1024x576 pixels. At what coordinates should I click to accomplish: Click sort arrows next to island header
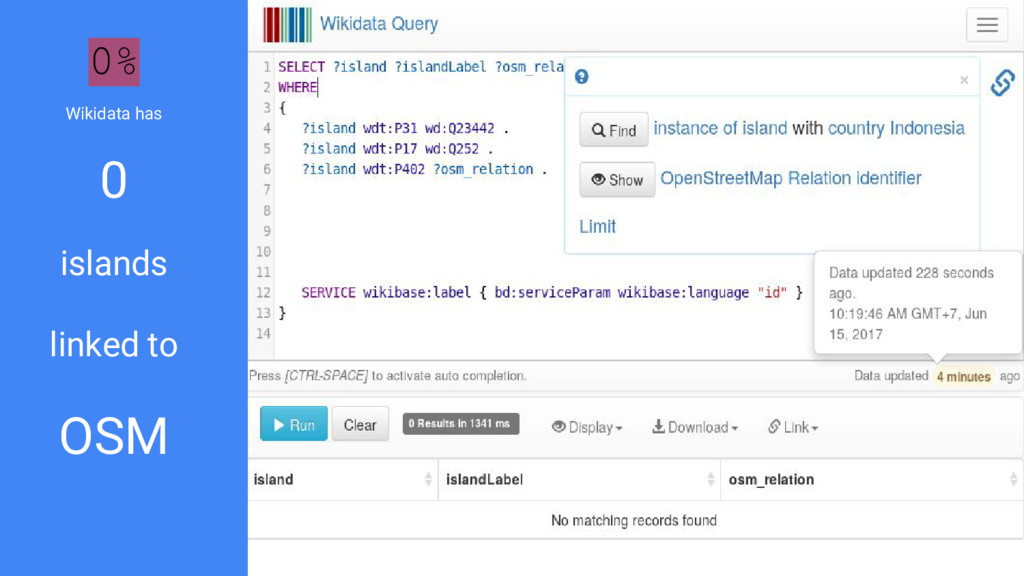(428, 479)
